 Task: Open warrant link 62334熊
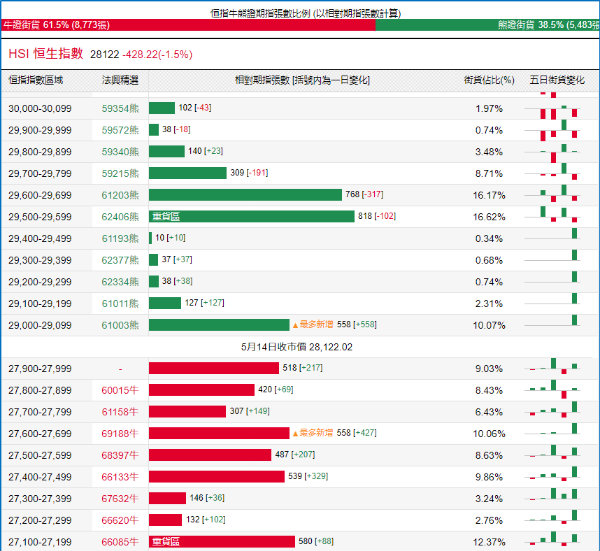coord(120,282)
